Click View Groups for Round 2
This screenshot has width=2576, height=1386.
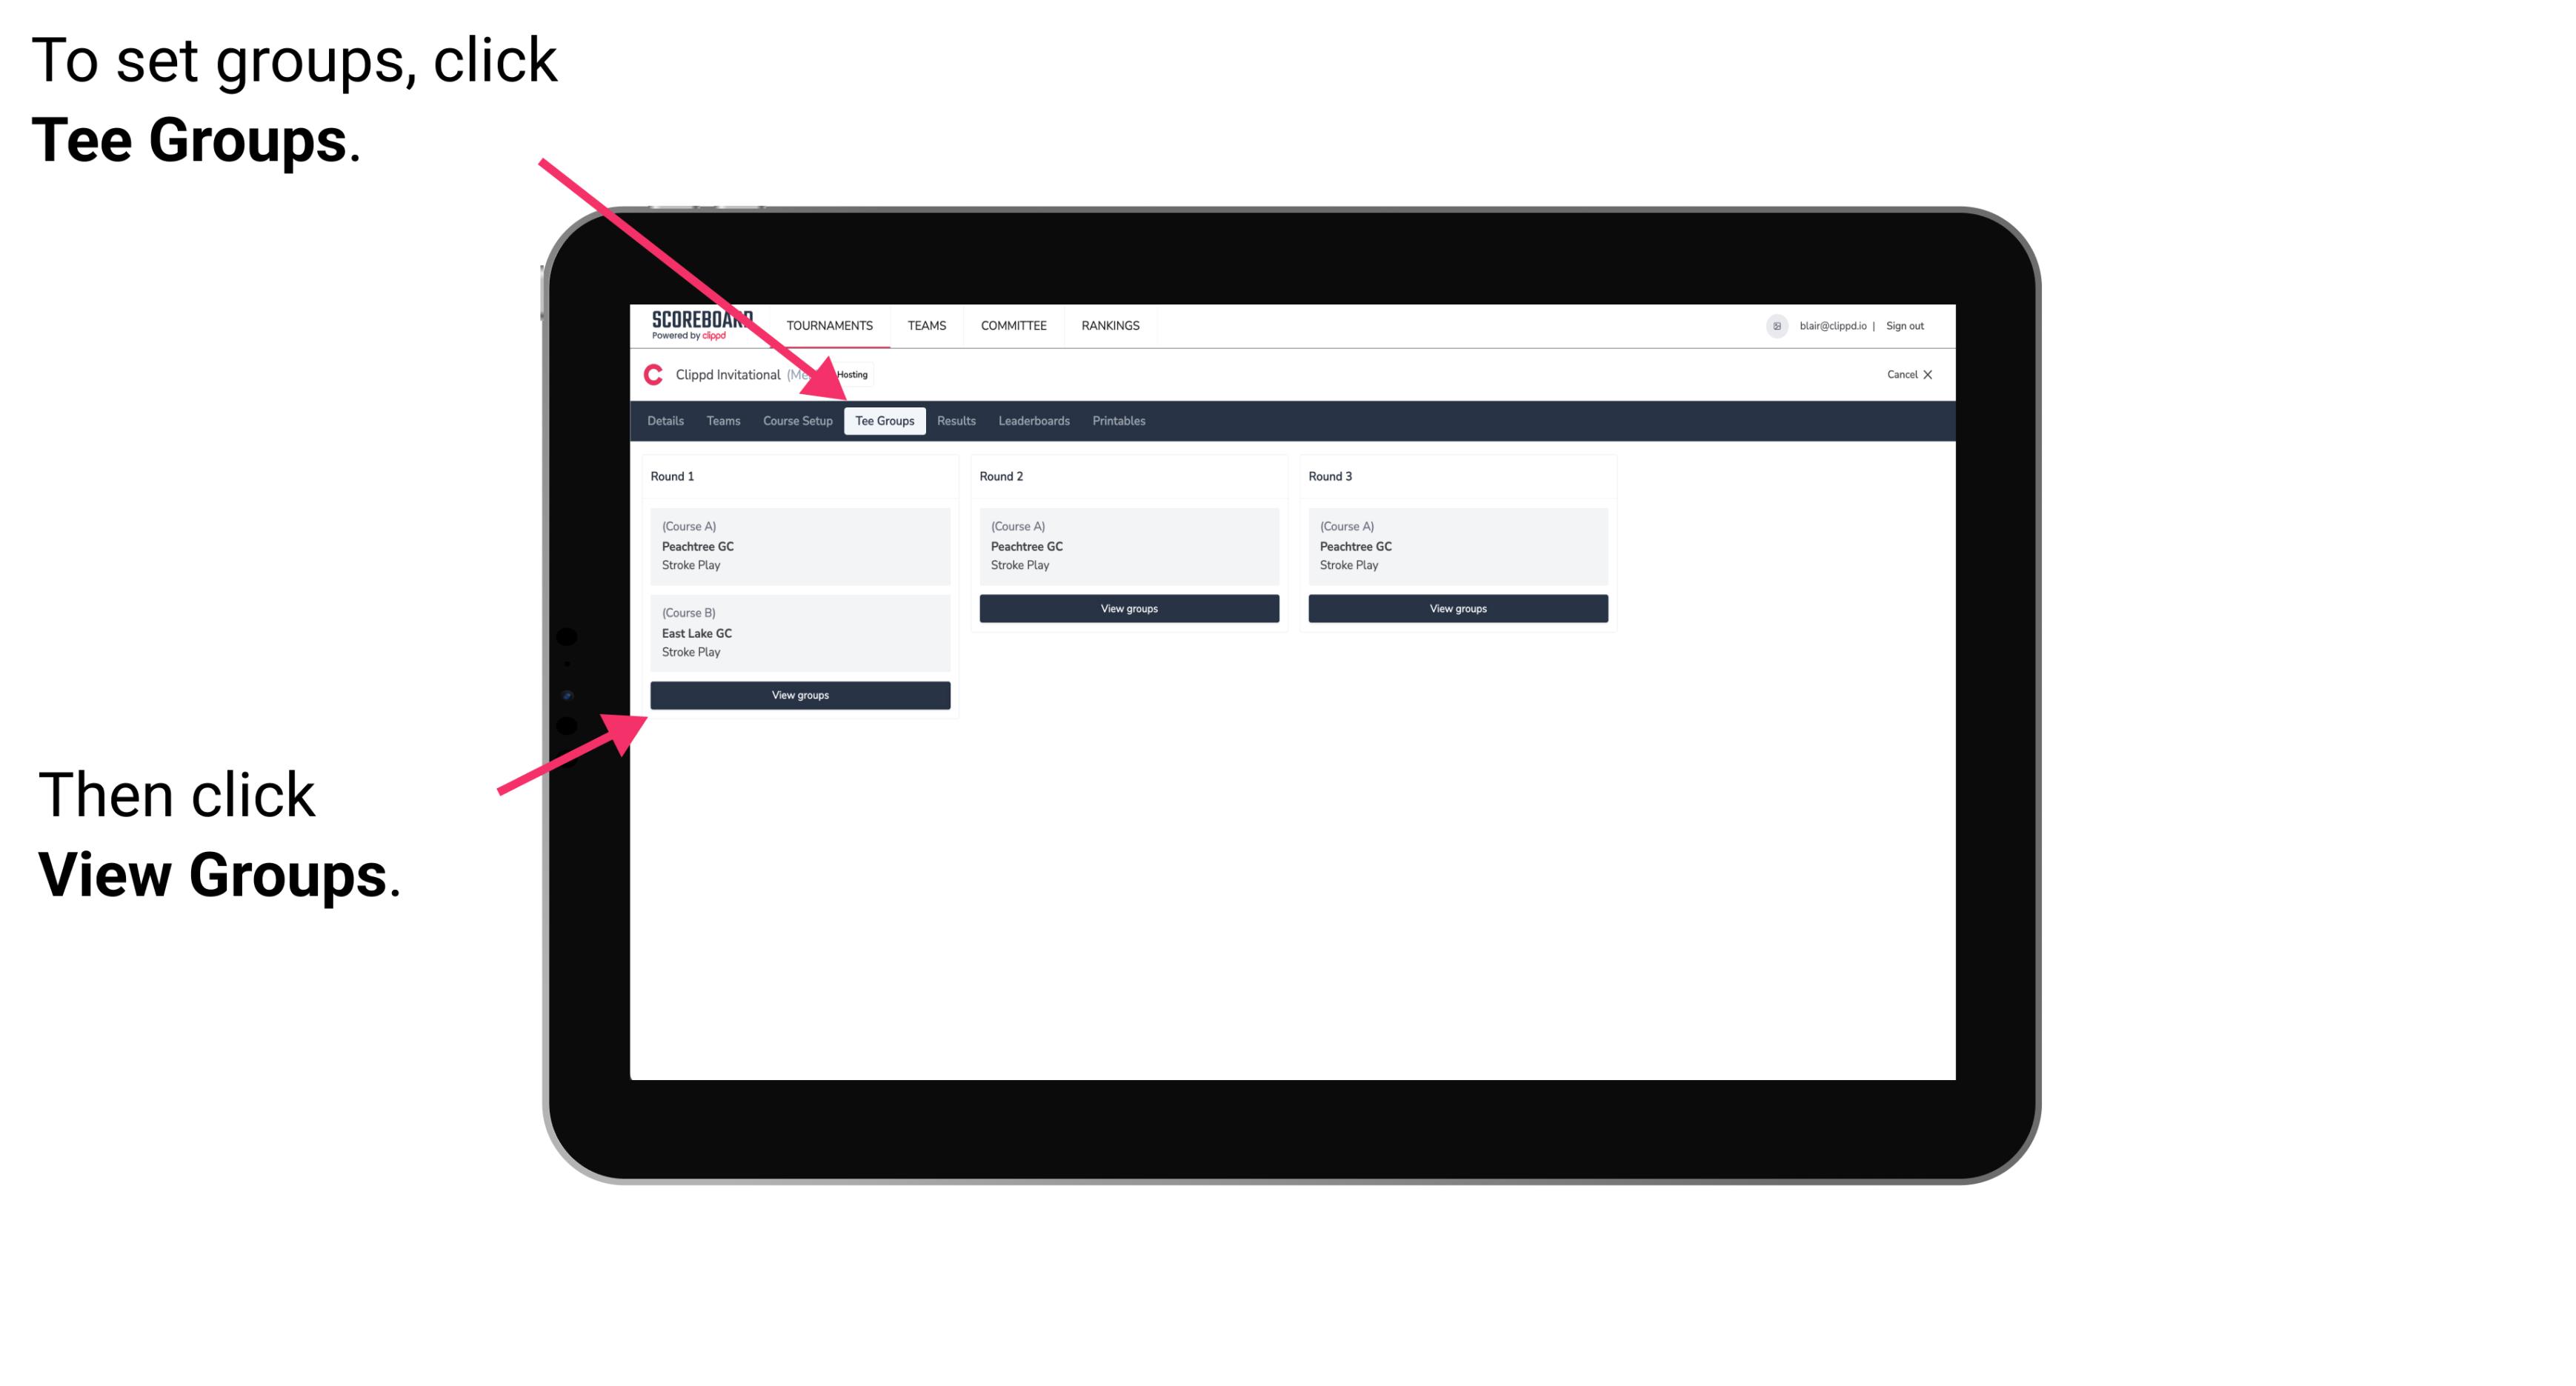pos(1128,610)
